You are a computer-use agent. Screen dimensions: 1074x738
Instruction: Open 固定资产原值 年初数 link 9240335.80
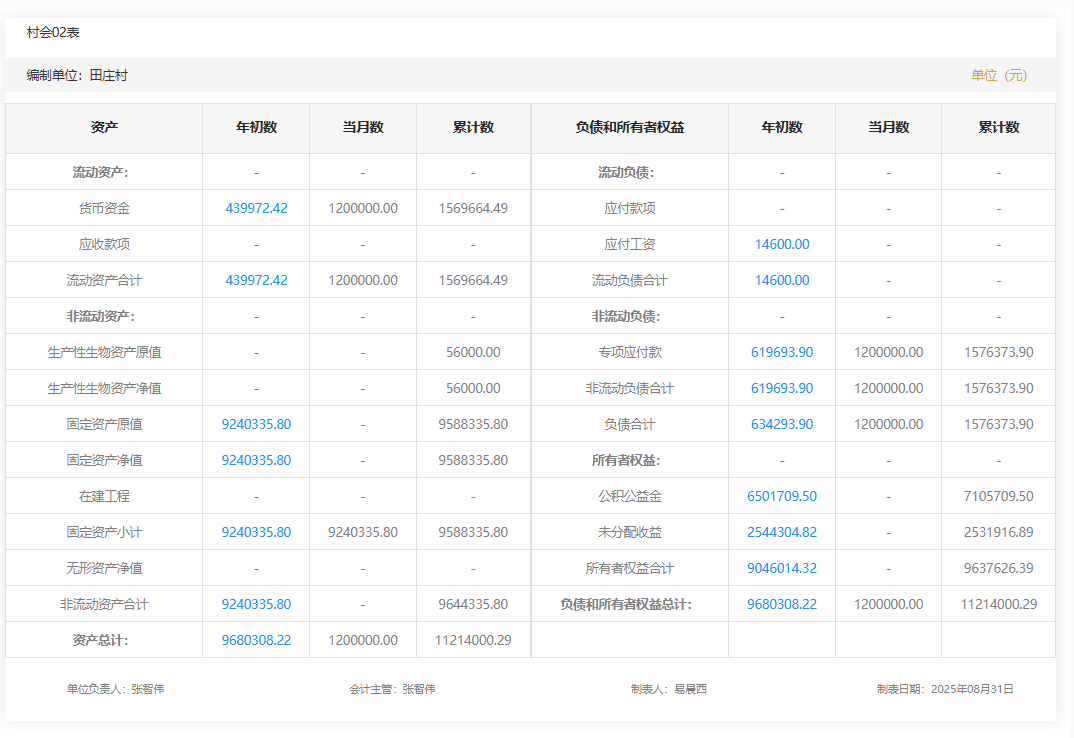tap(256, 424)
